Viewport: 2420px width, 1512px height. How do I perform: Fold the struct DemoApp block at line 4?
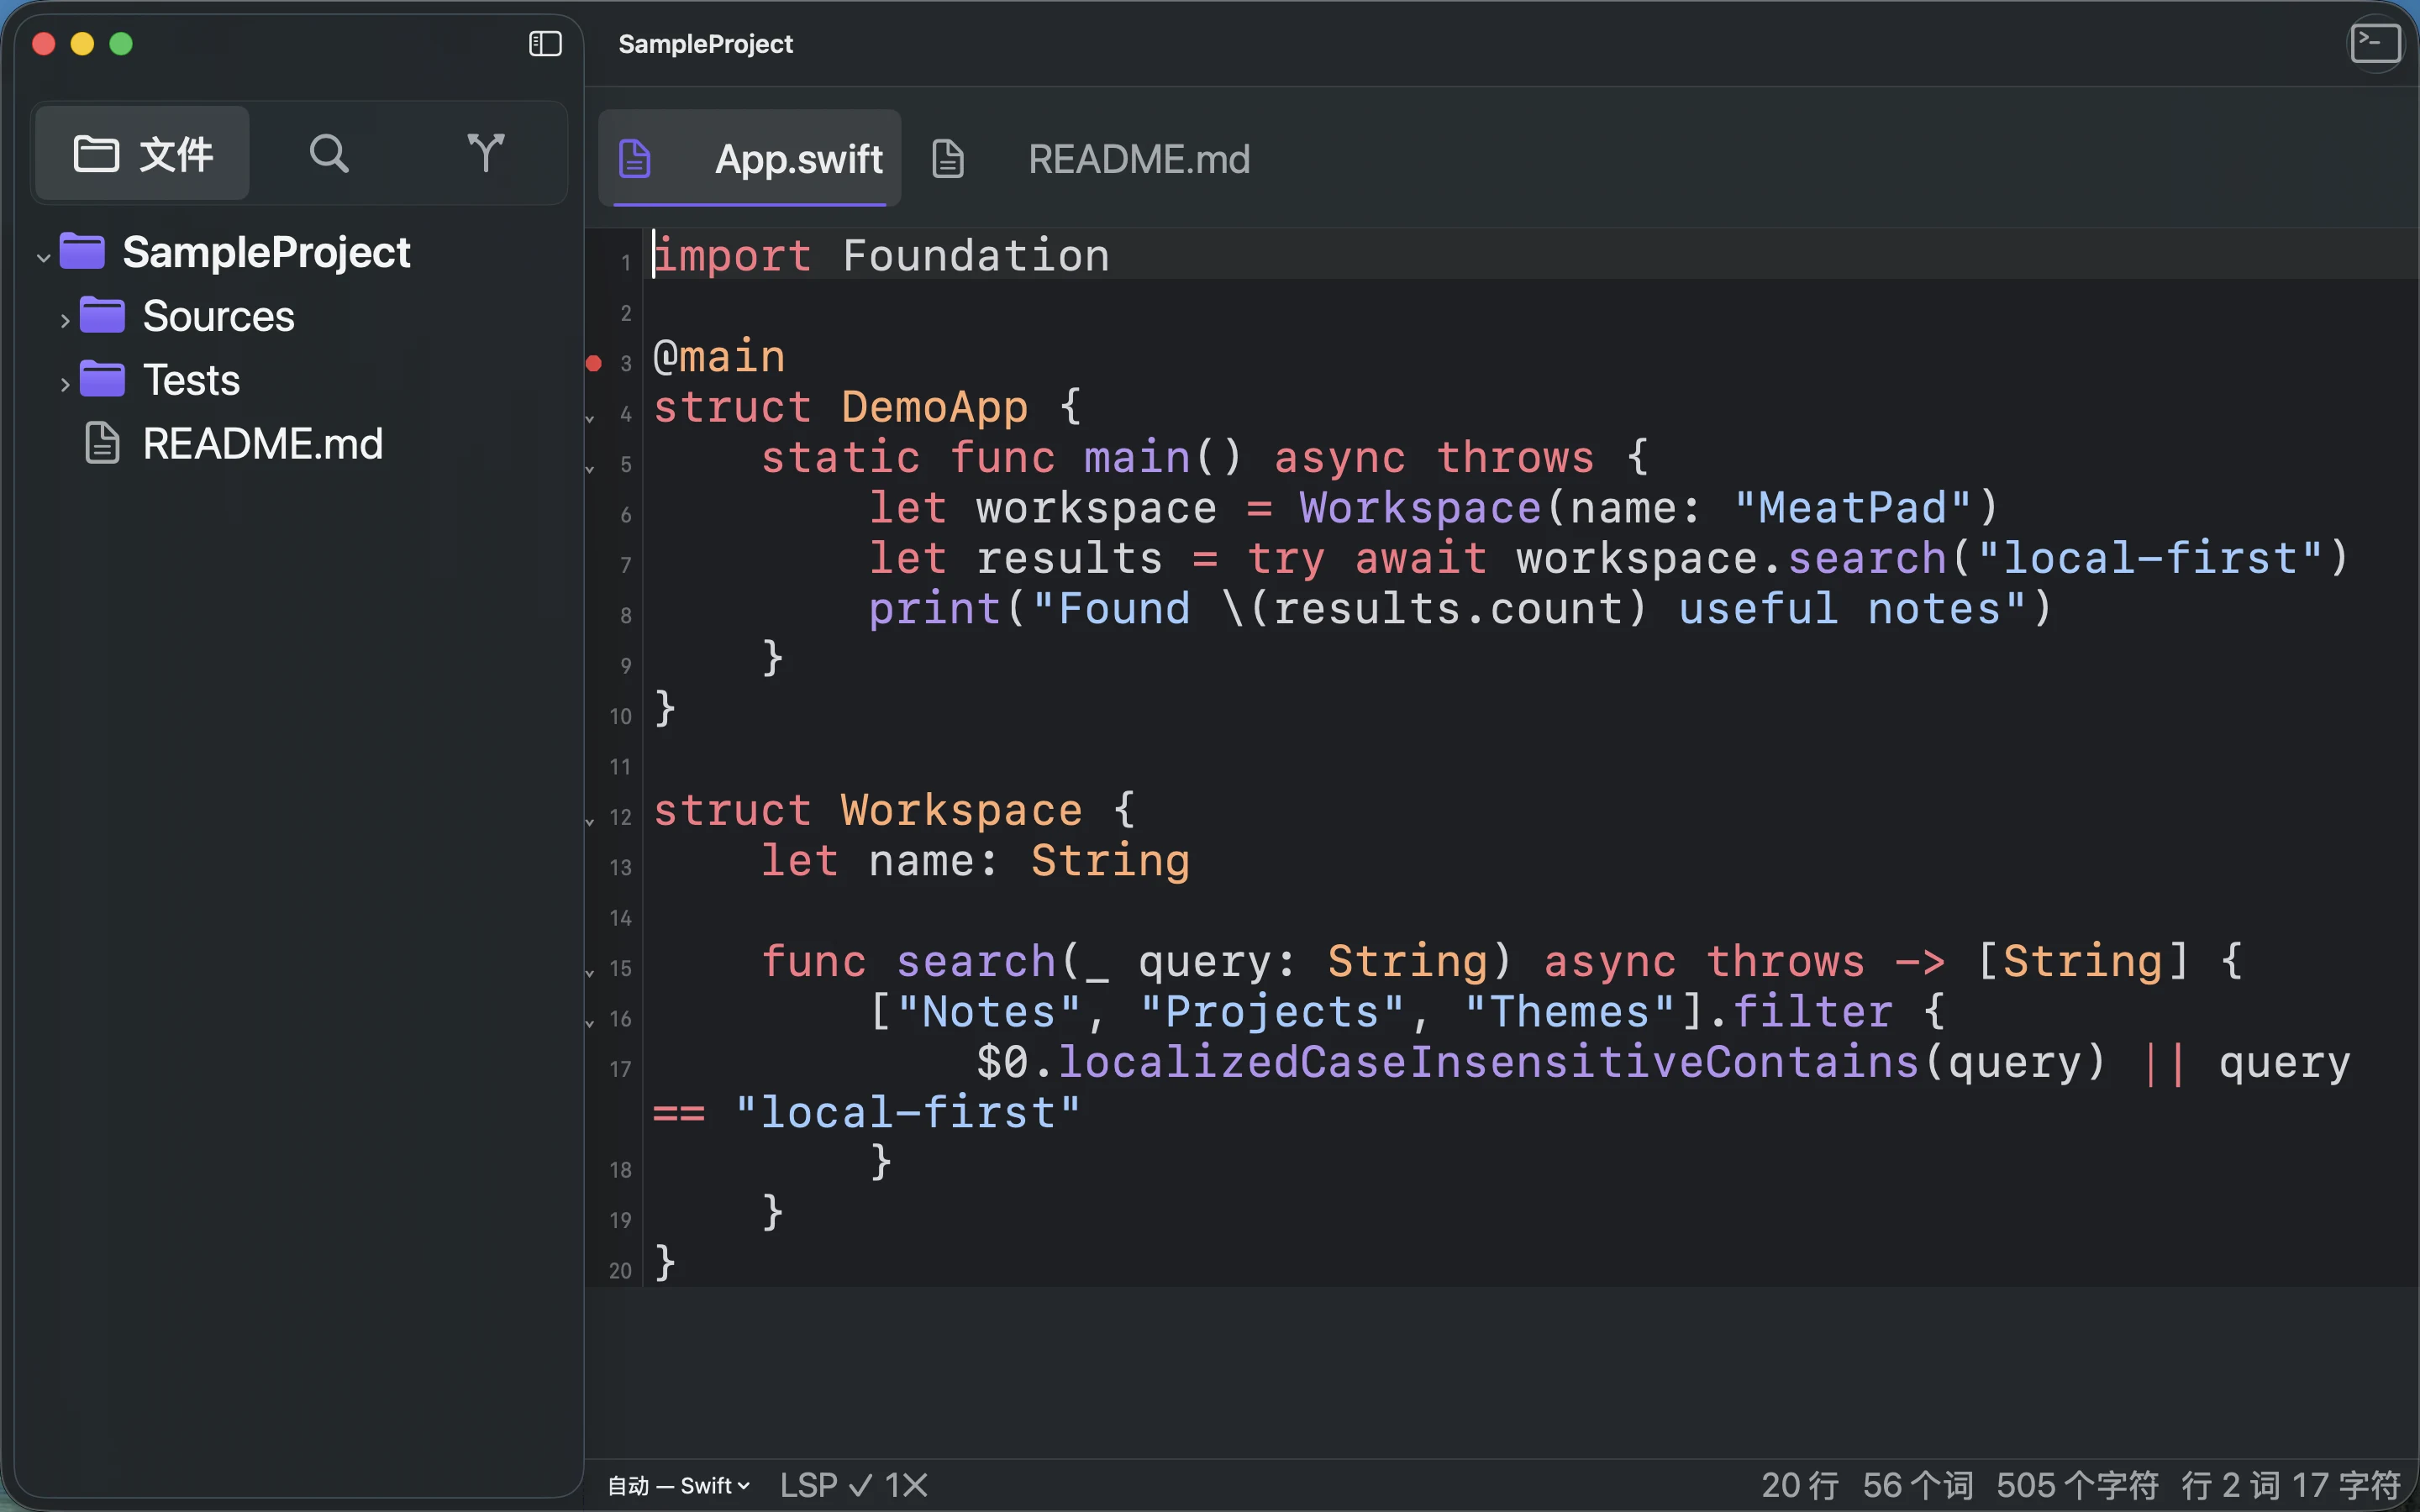pyautogui.click(x=590, y=418)
